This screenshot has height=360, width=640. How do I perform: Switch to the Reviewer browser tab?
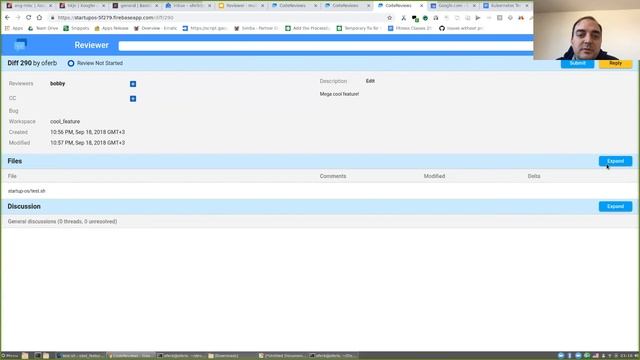(x=241, y=6)
